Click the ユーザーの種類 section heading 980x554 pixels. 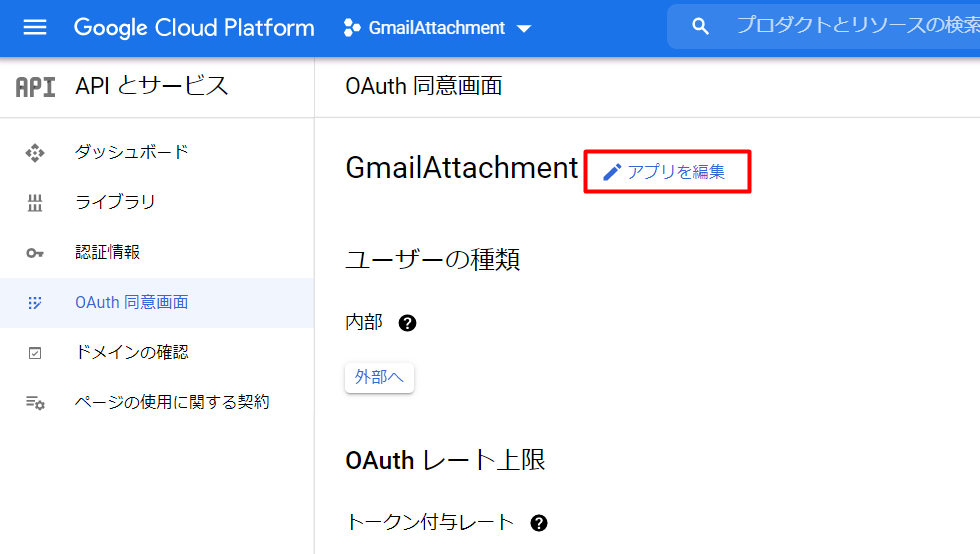[432, 259]
